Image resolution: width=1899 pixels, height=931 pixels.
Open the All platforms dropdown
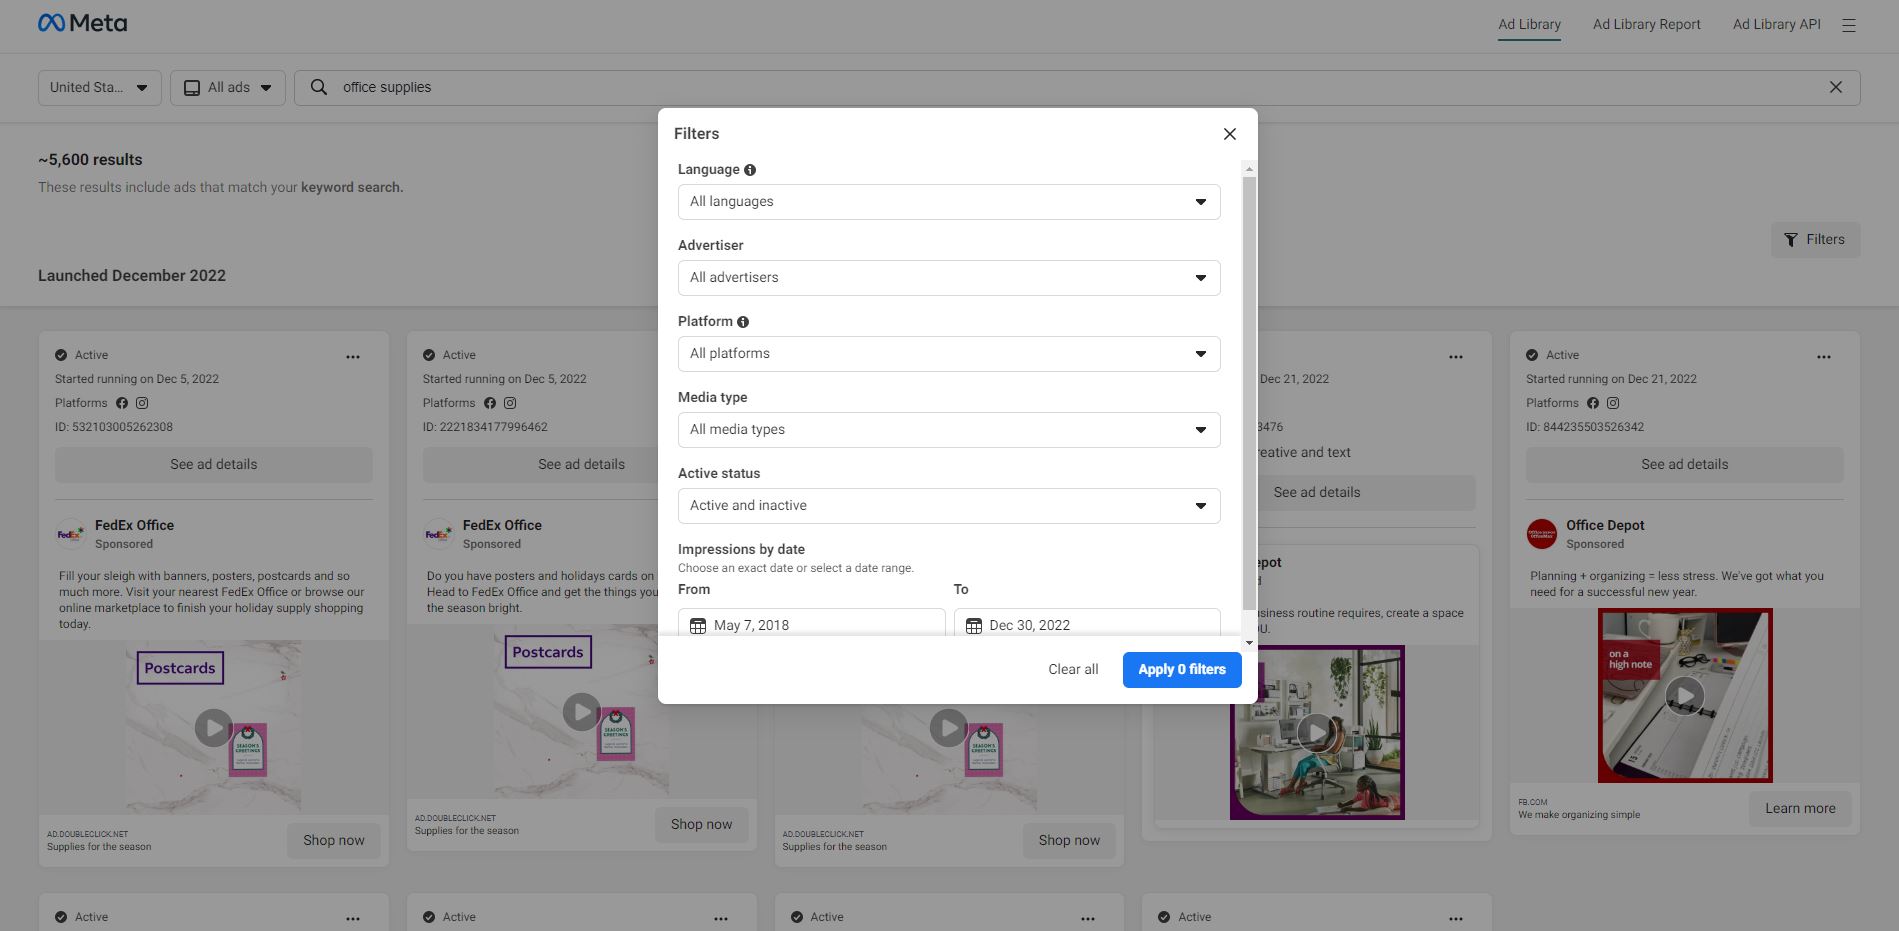tap(948, 354)
